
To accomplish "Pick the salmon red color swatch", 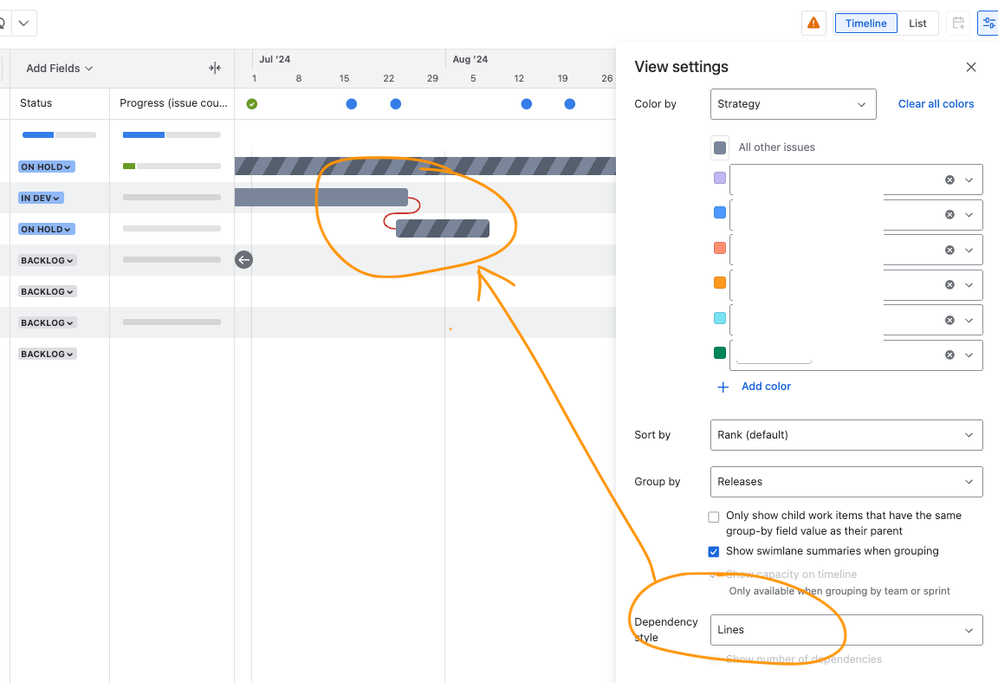I will click(x=720, y=248).
